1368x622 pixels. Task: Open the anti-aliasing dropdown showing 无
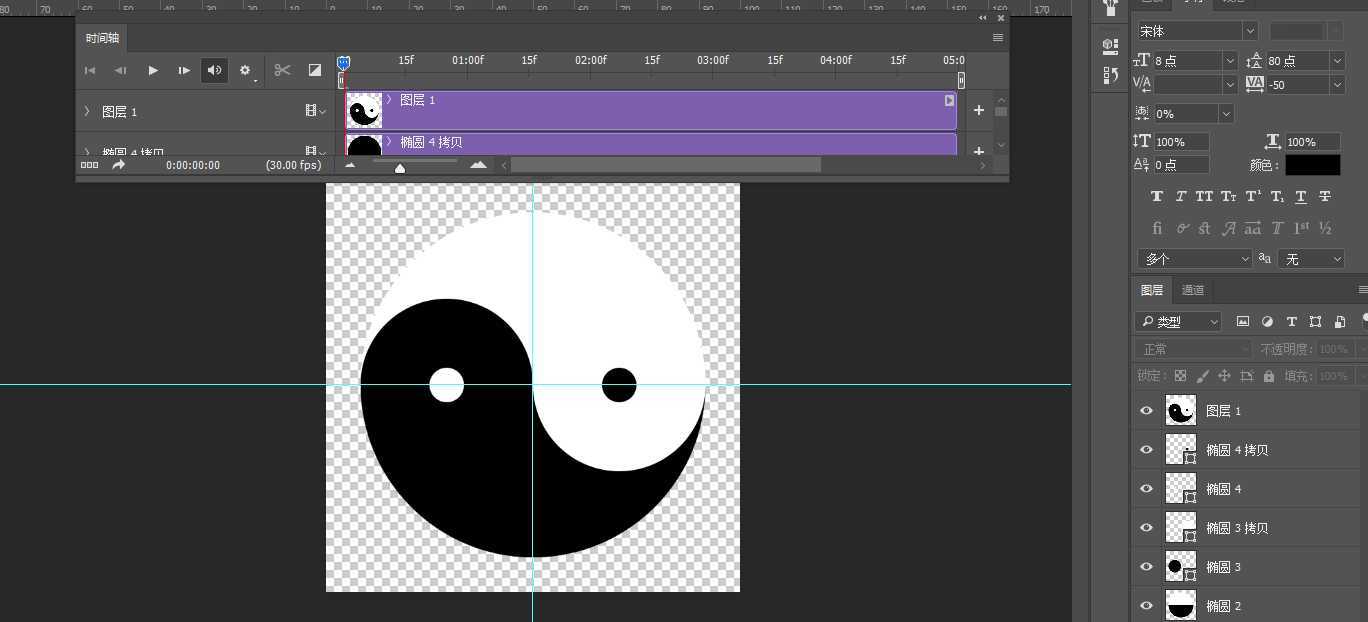coord(1311,258)
